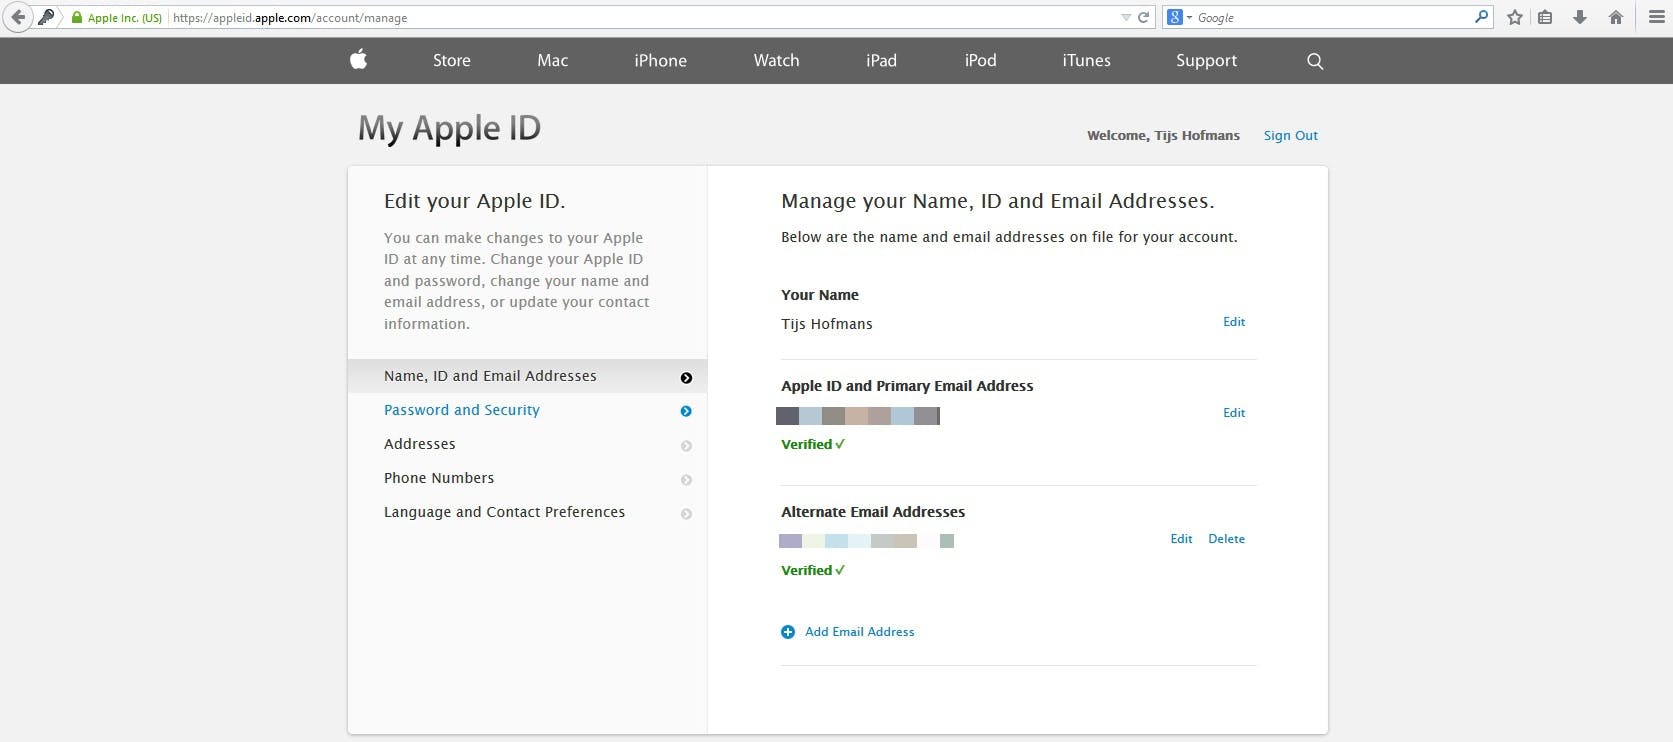
Task: Go to the browser home page icon
Action: point(1616,17)
